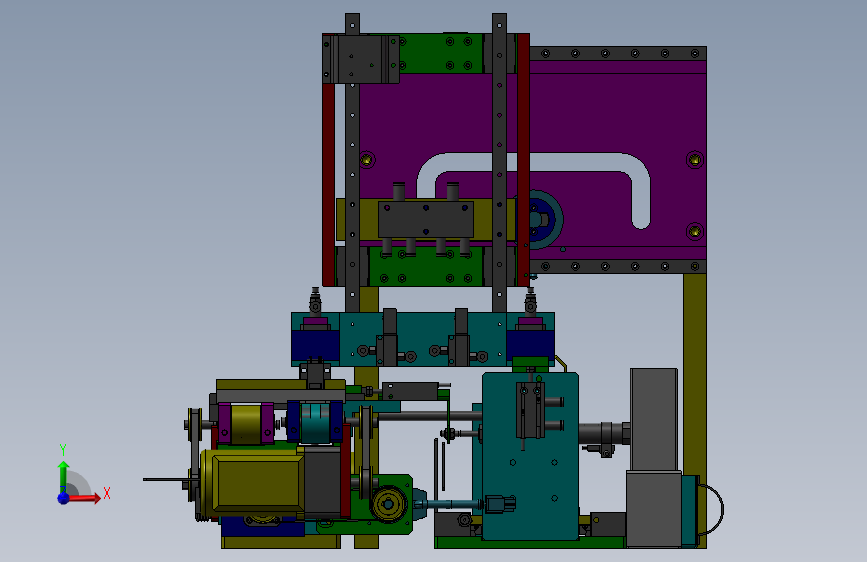The height and width of the screenshot is (562, 867).
Task: Select the dark top bar with six screws
Action: pos(618,53)
